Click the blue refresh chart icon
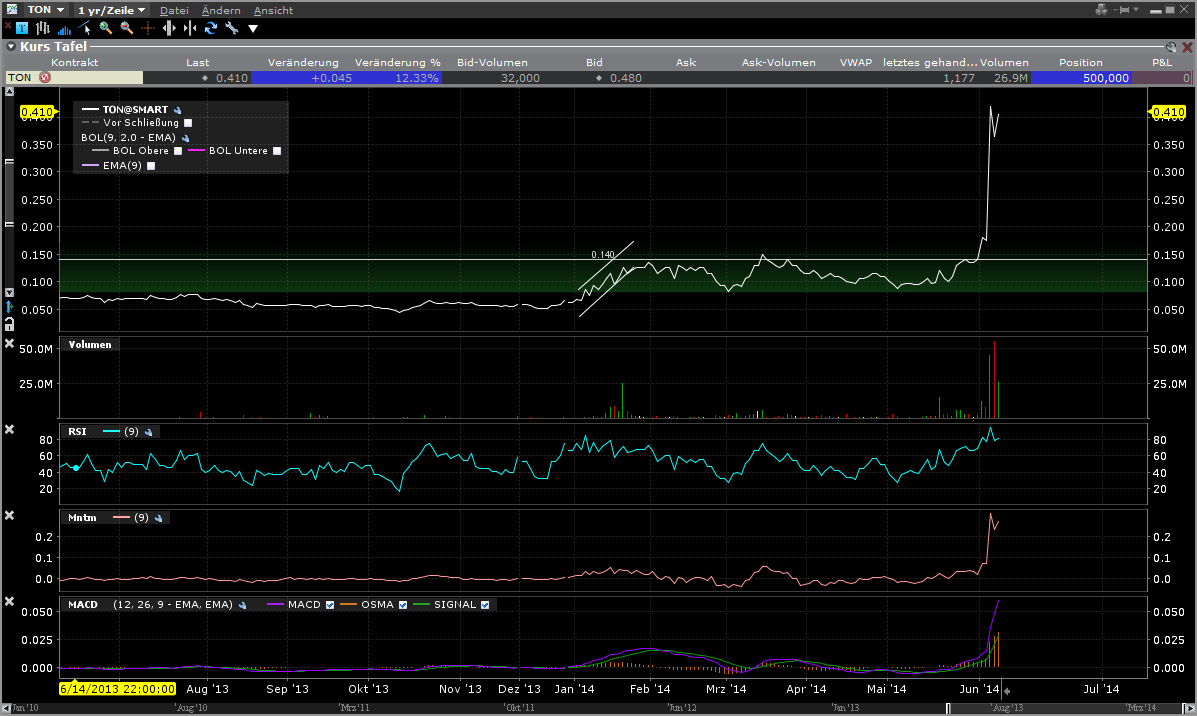The width and height of the screenshot is (1197, 716). pos(211,28)
